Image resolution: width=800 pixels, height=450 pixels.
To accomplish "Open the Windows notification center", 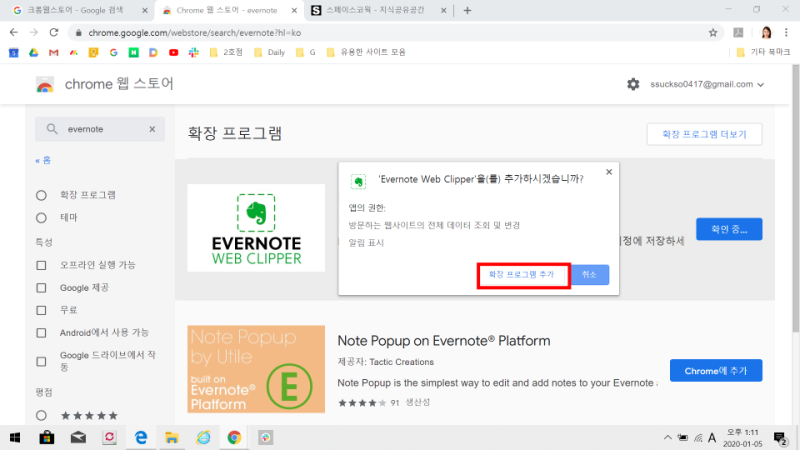I will point(780,438).
